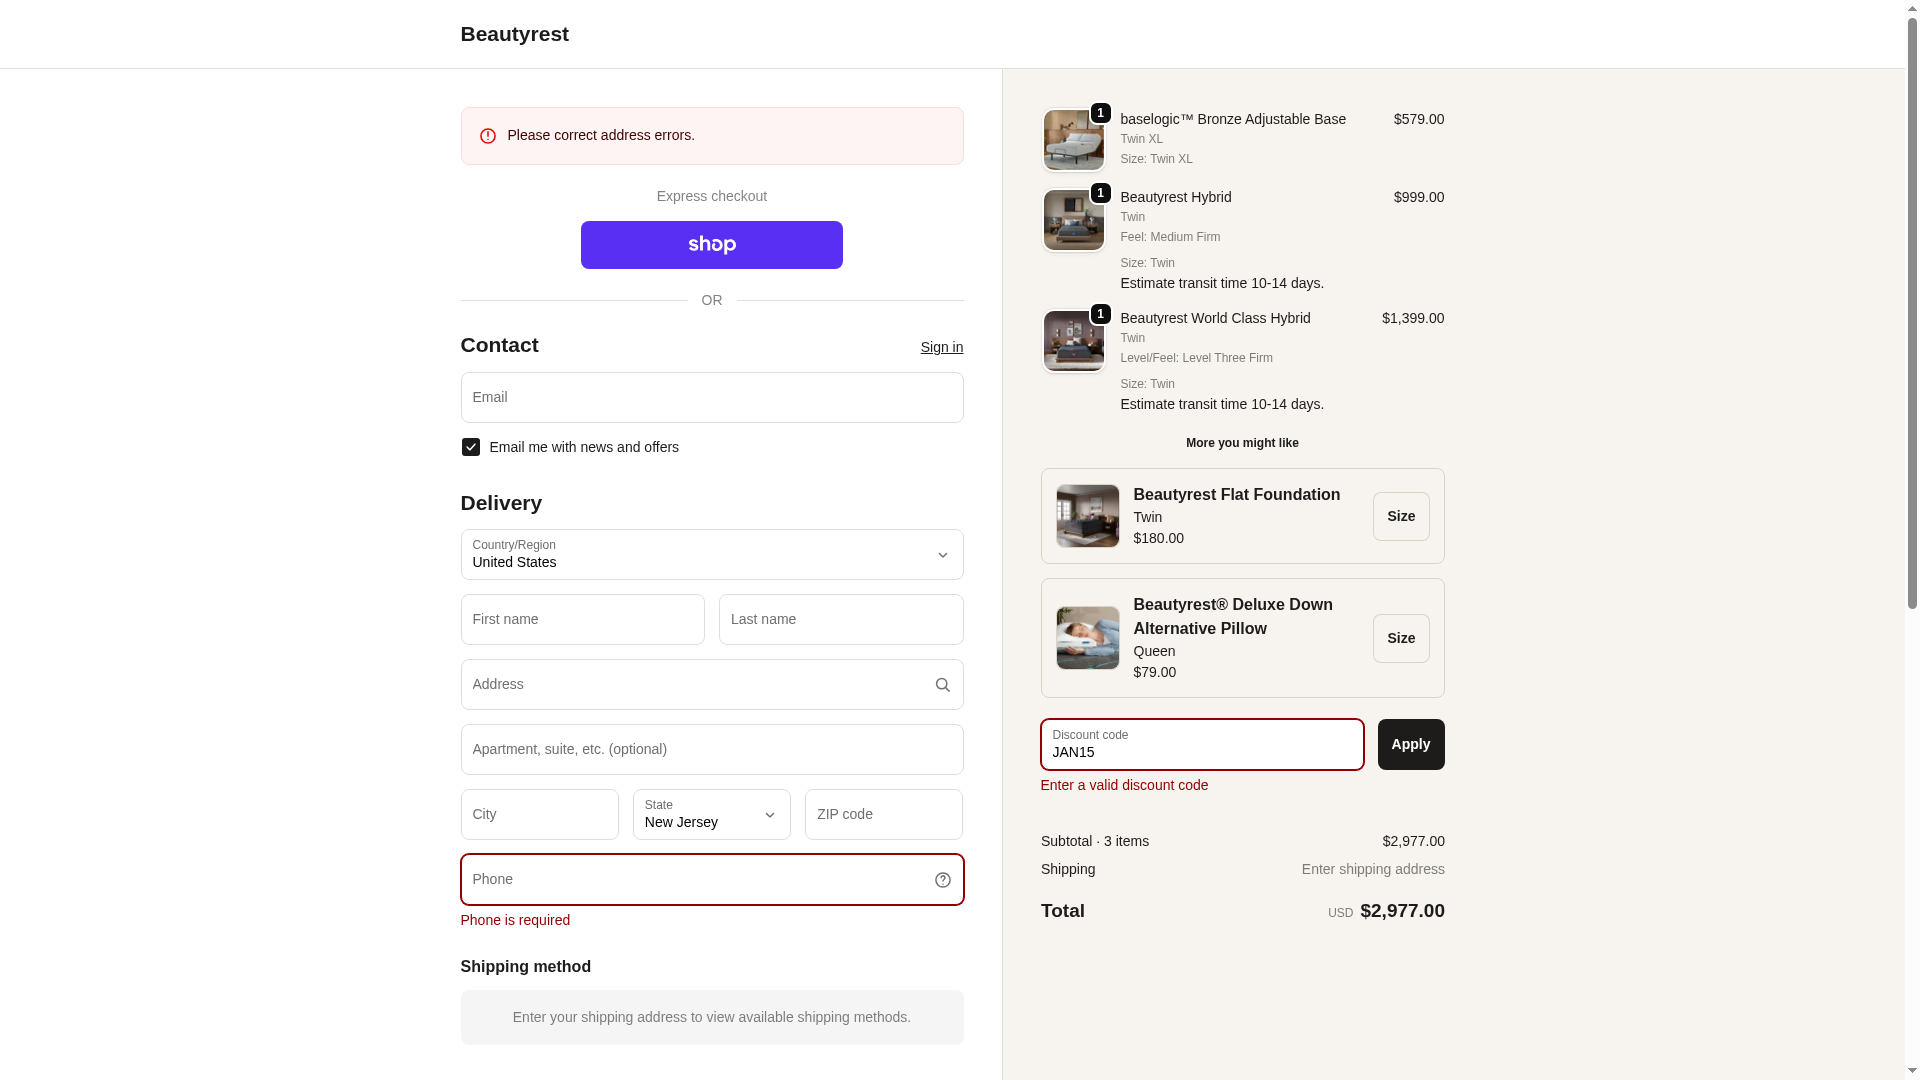Click the error alert icon in banner
This screenshot has height=1080, width=1920.
click(x=488, y=136)
